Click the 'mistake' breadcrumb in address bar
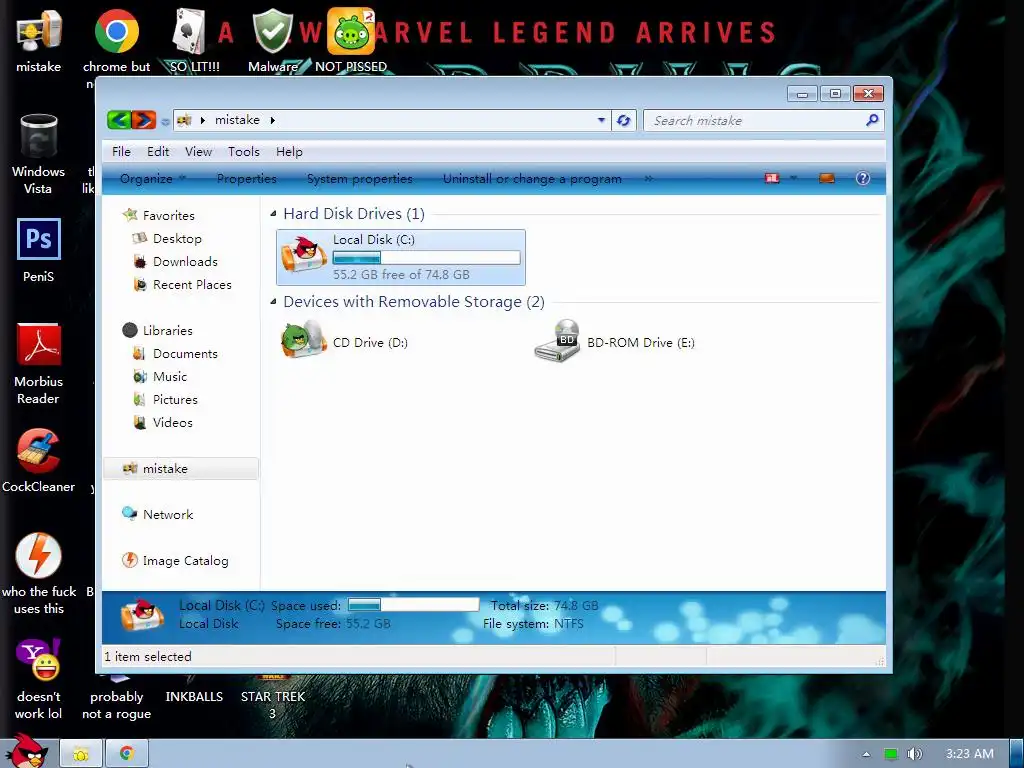The image size is (1024, 768). pos(237,120)
